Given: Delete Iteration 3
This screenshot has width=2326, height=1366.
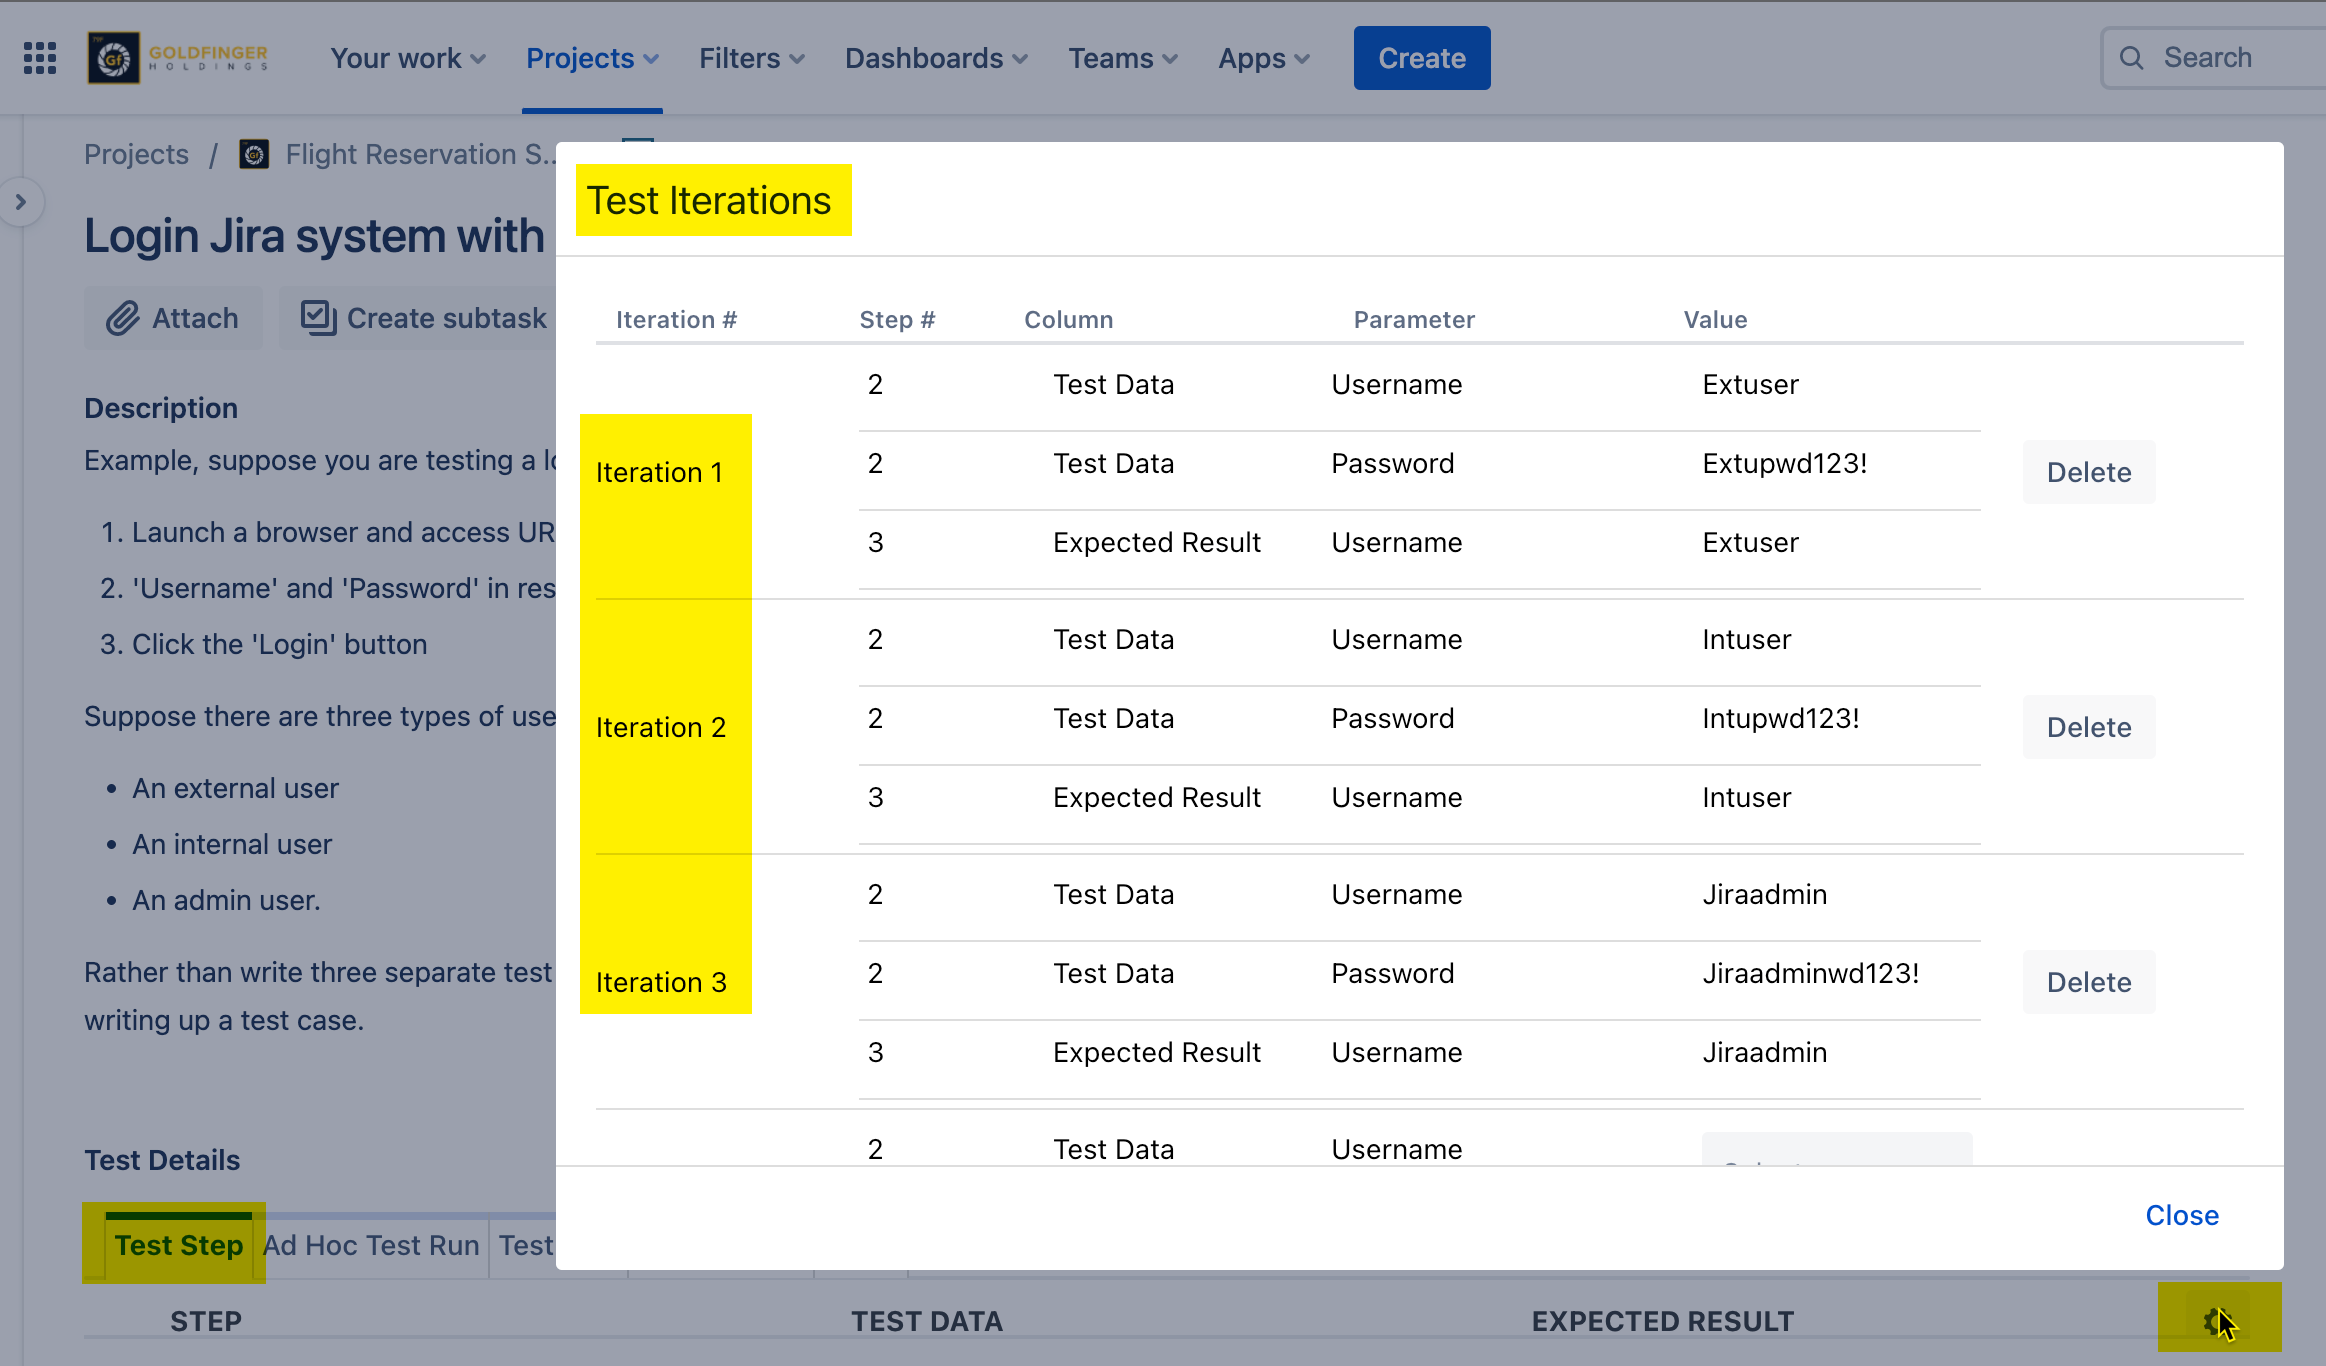Looking at the screenshot, I should tap(2088, 982).
